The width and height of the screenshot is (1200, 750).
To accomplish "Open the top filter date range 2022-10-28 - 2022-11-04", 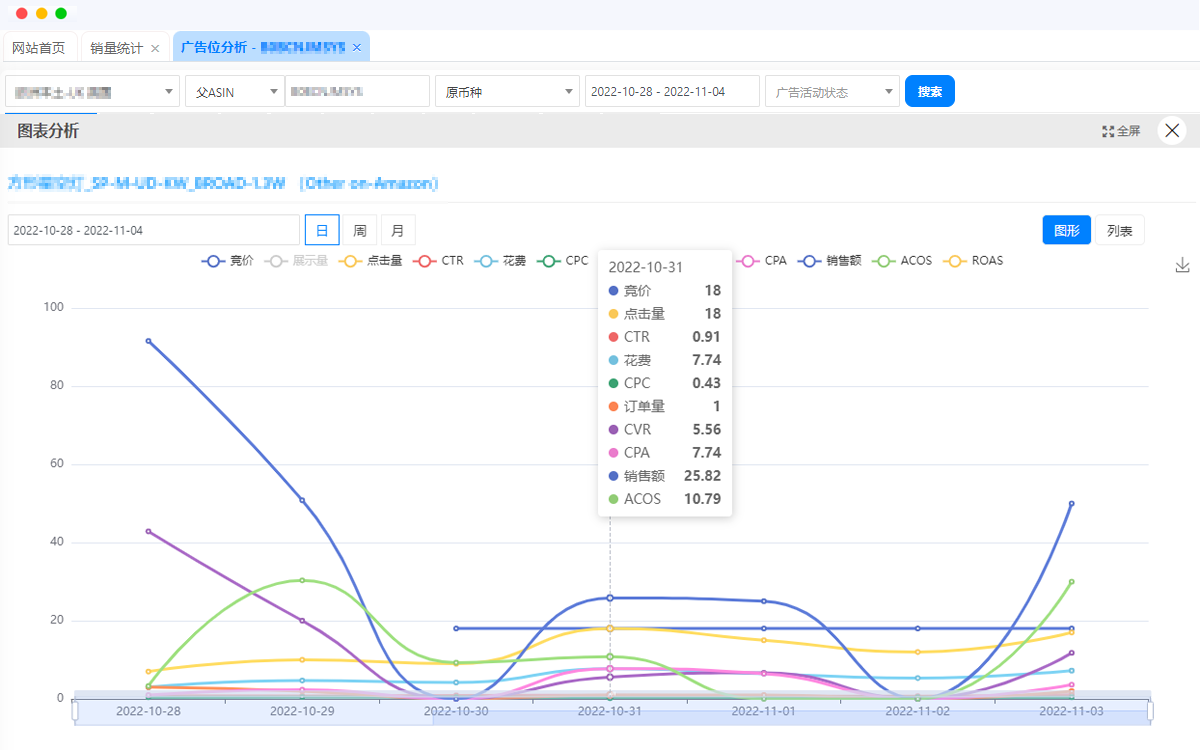I will pos(672,91).
